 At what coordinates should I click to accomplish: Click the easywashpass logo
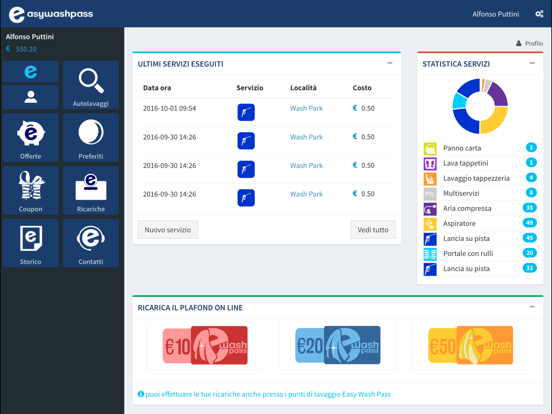[51, 14]
